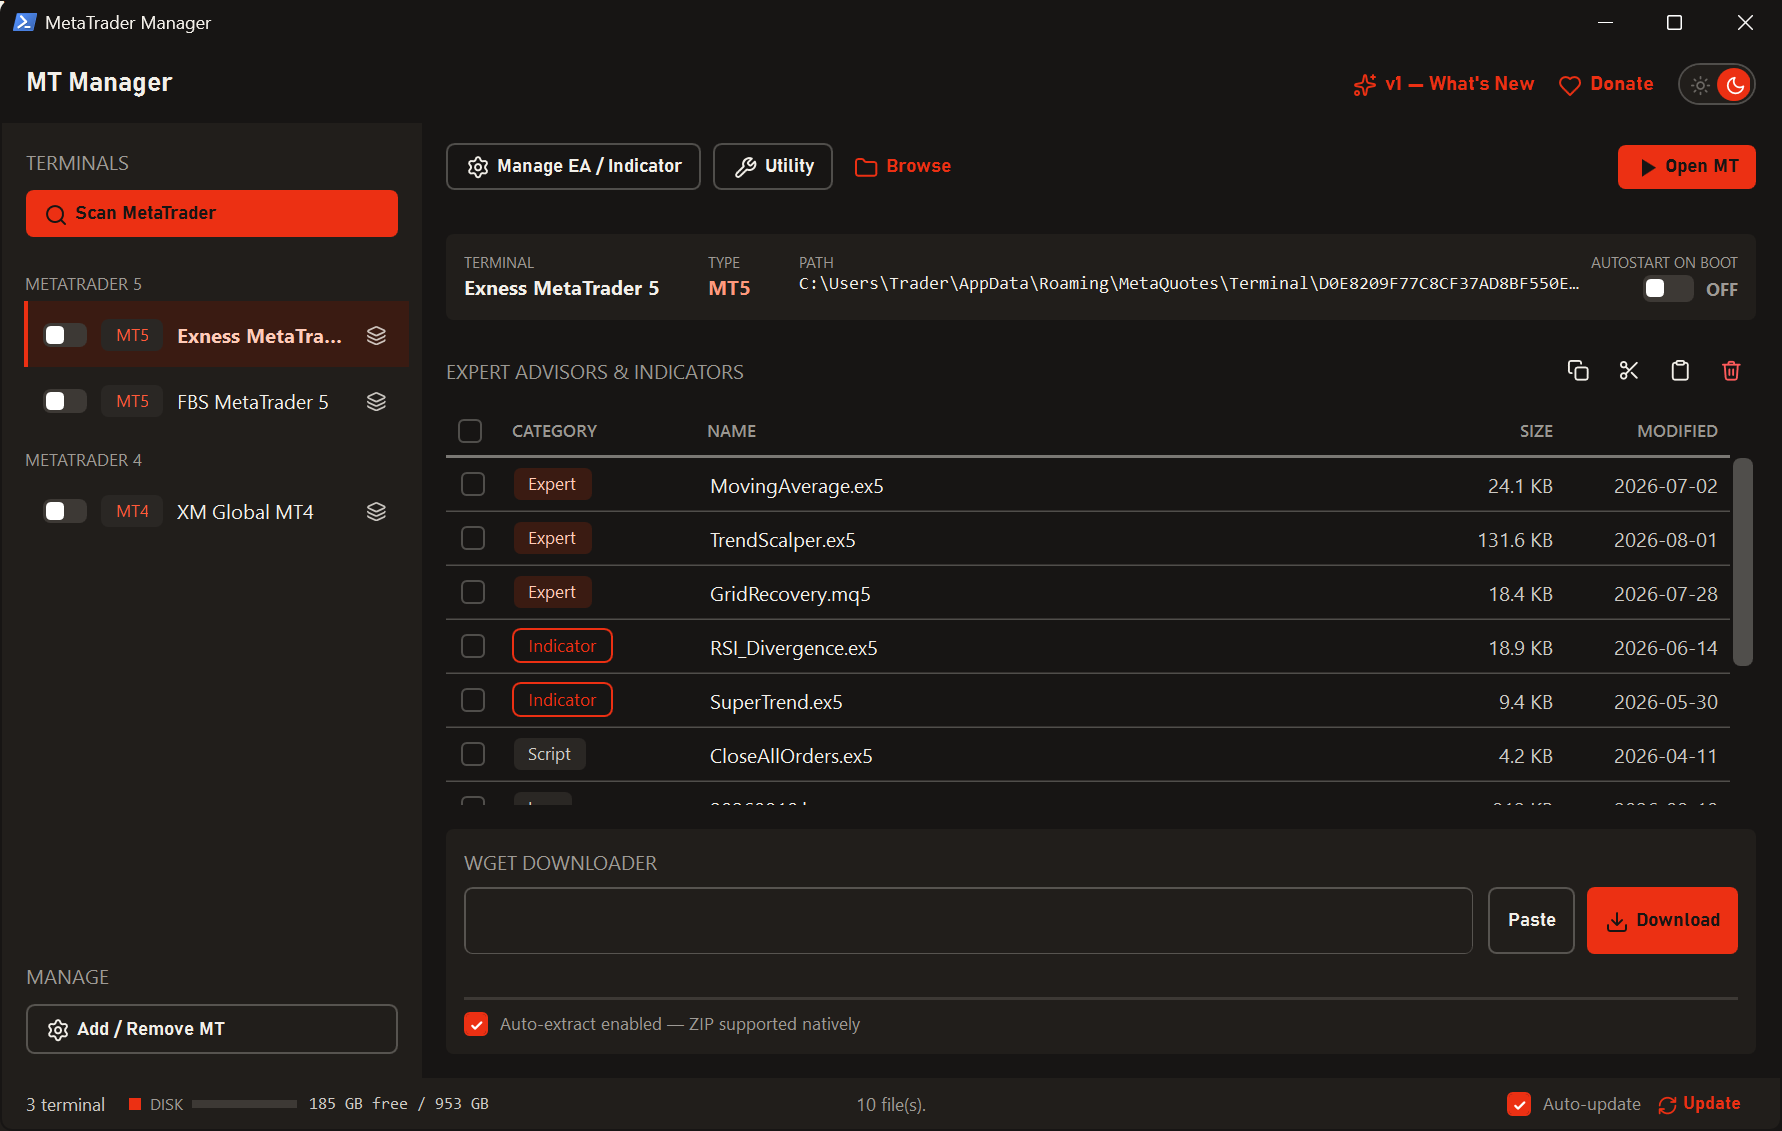Click the file list vertical scrollbar

[1743, 562]
